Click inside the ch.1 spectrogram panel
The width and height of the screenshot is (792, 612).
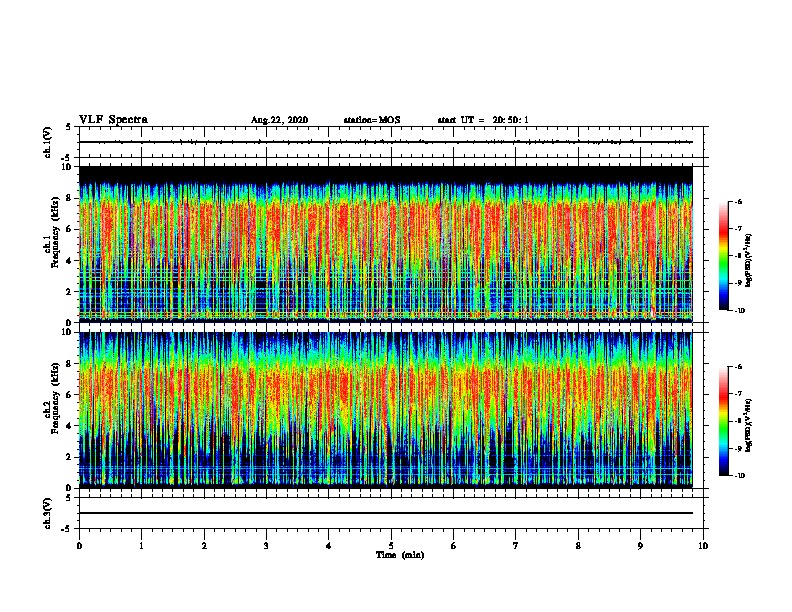[x=386, y=244]
